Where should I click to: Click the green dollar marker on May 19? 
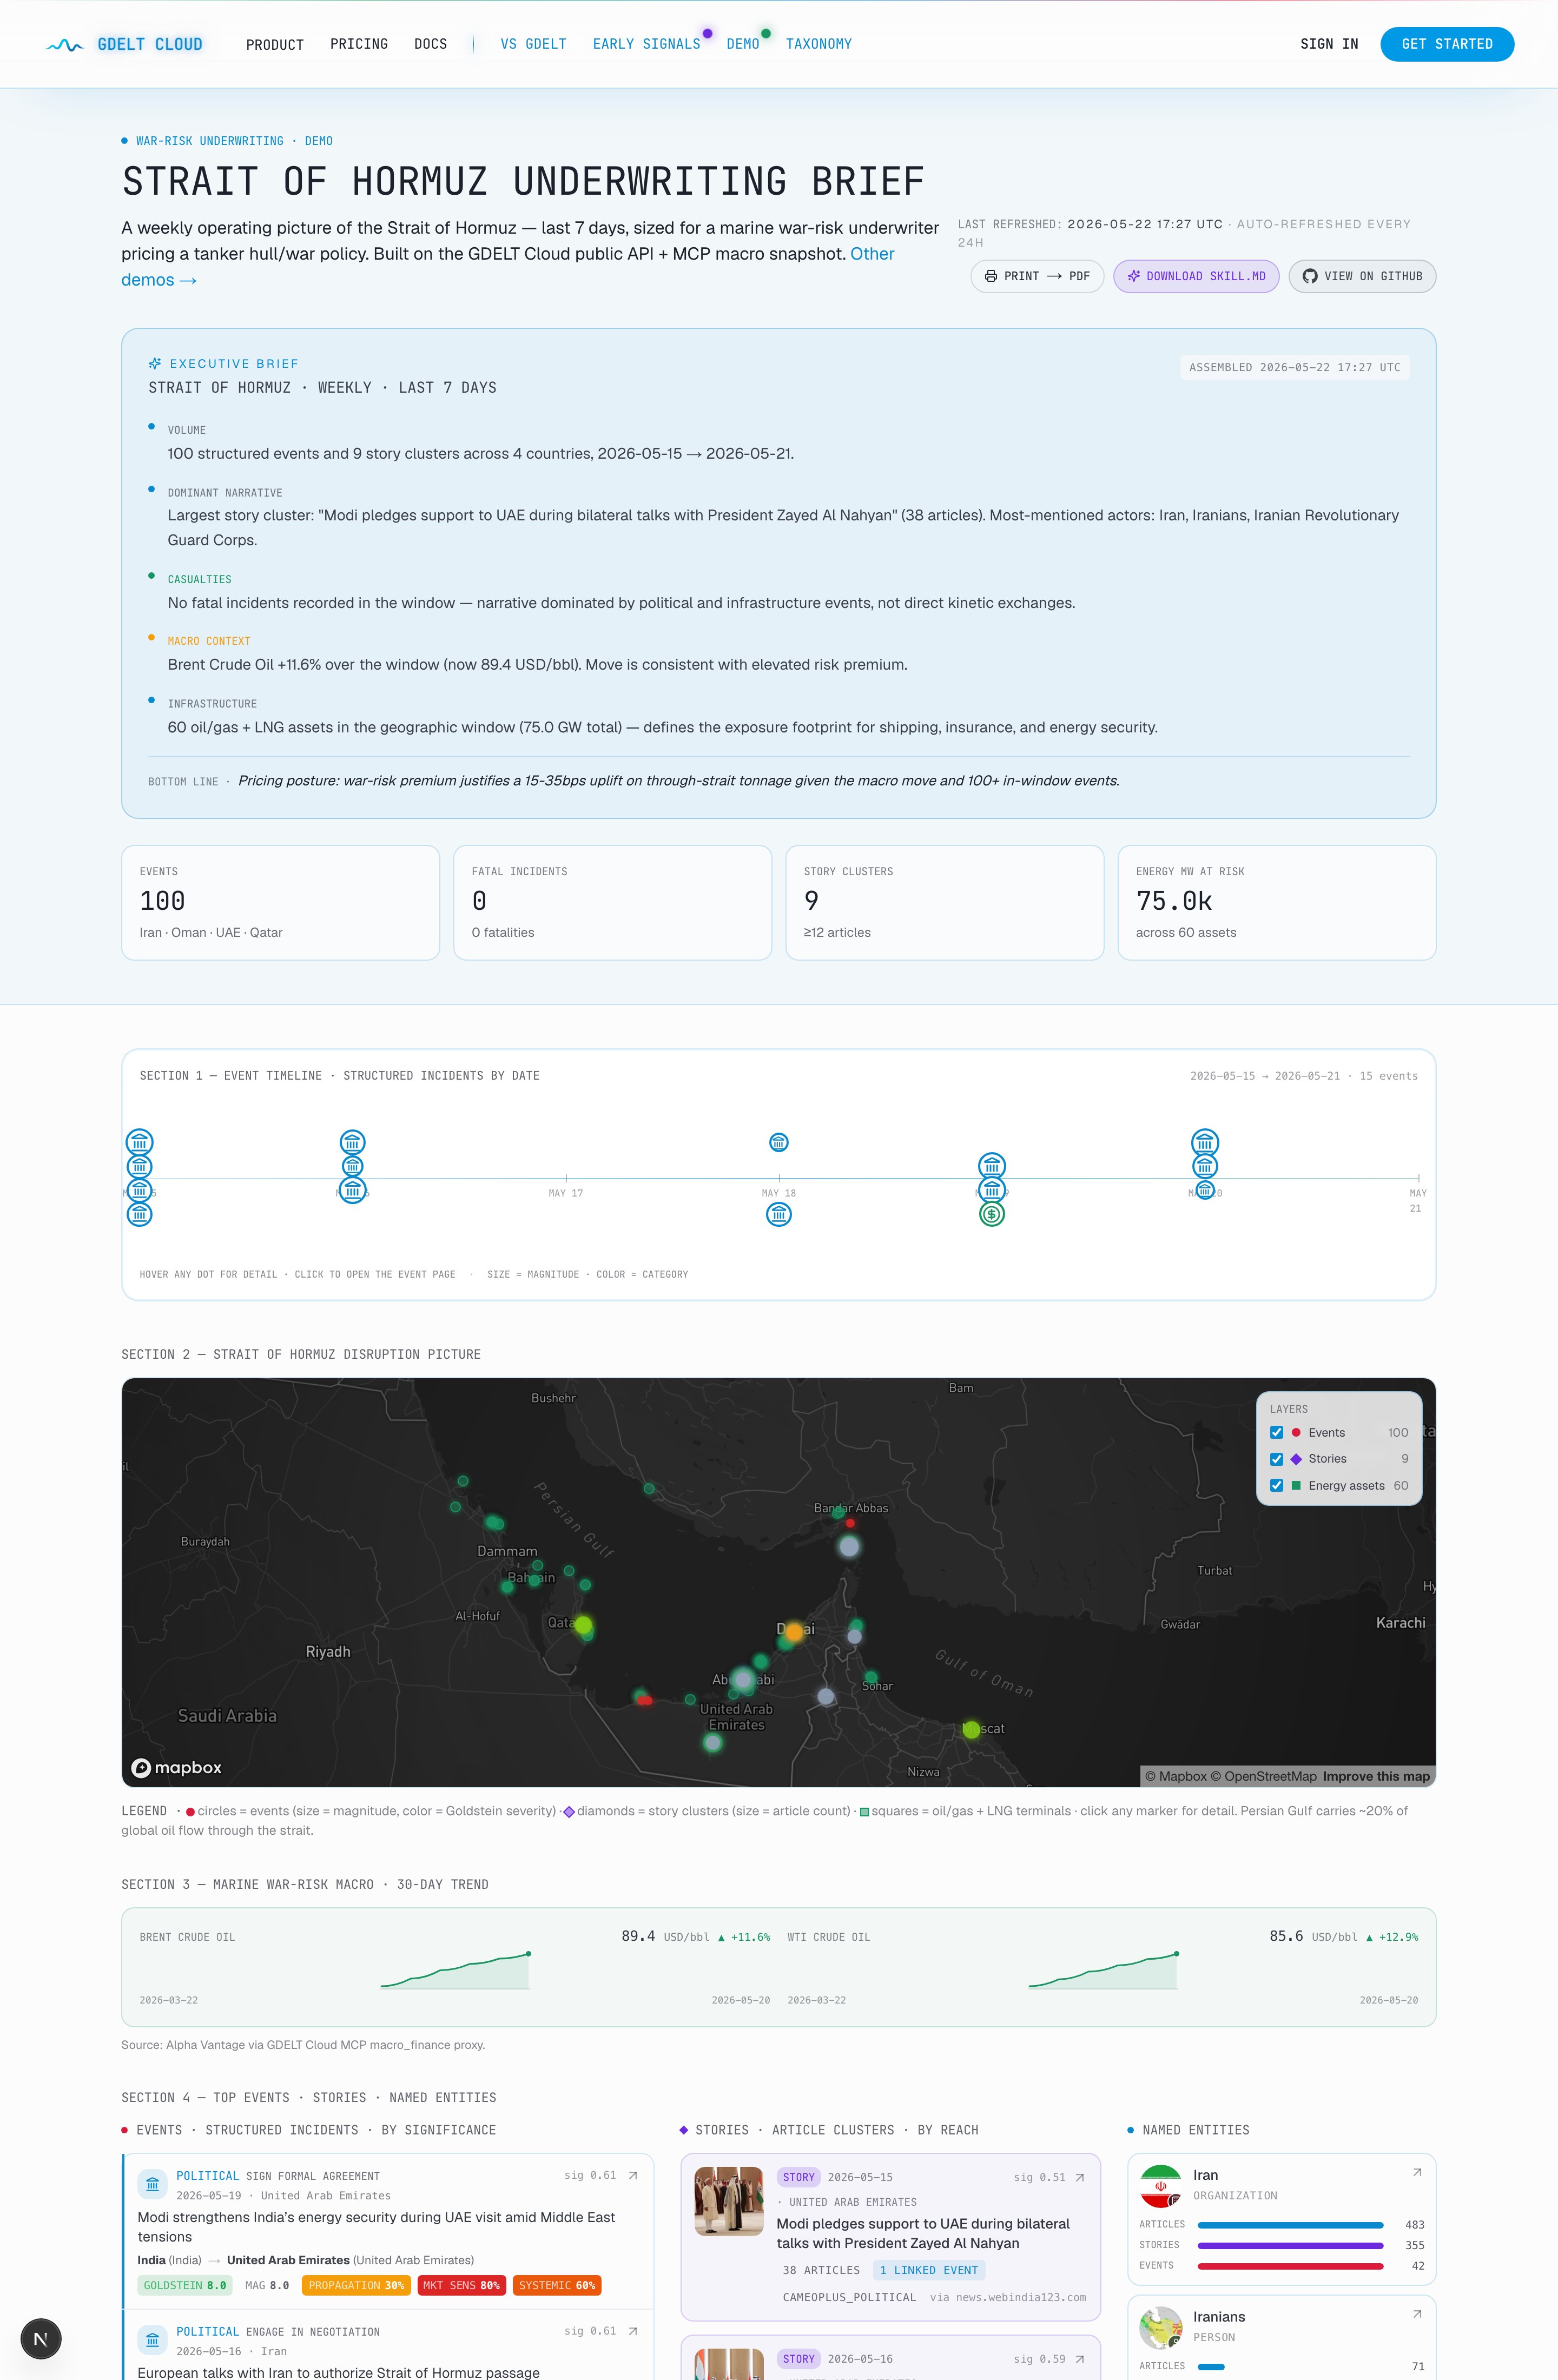(992, 1215)
